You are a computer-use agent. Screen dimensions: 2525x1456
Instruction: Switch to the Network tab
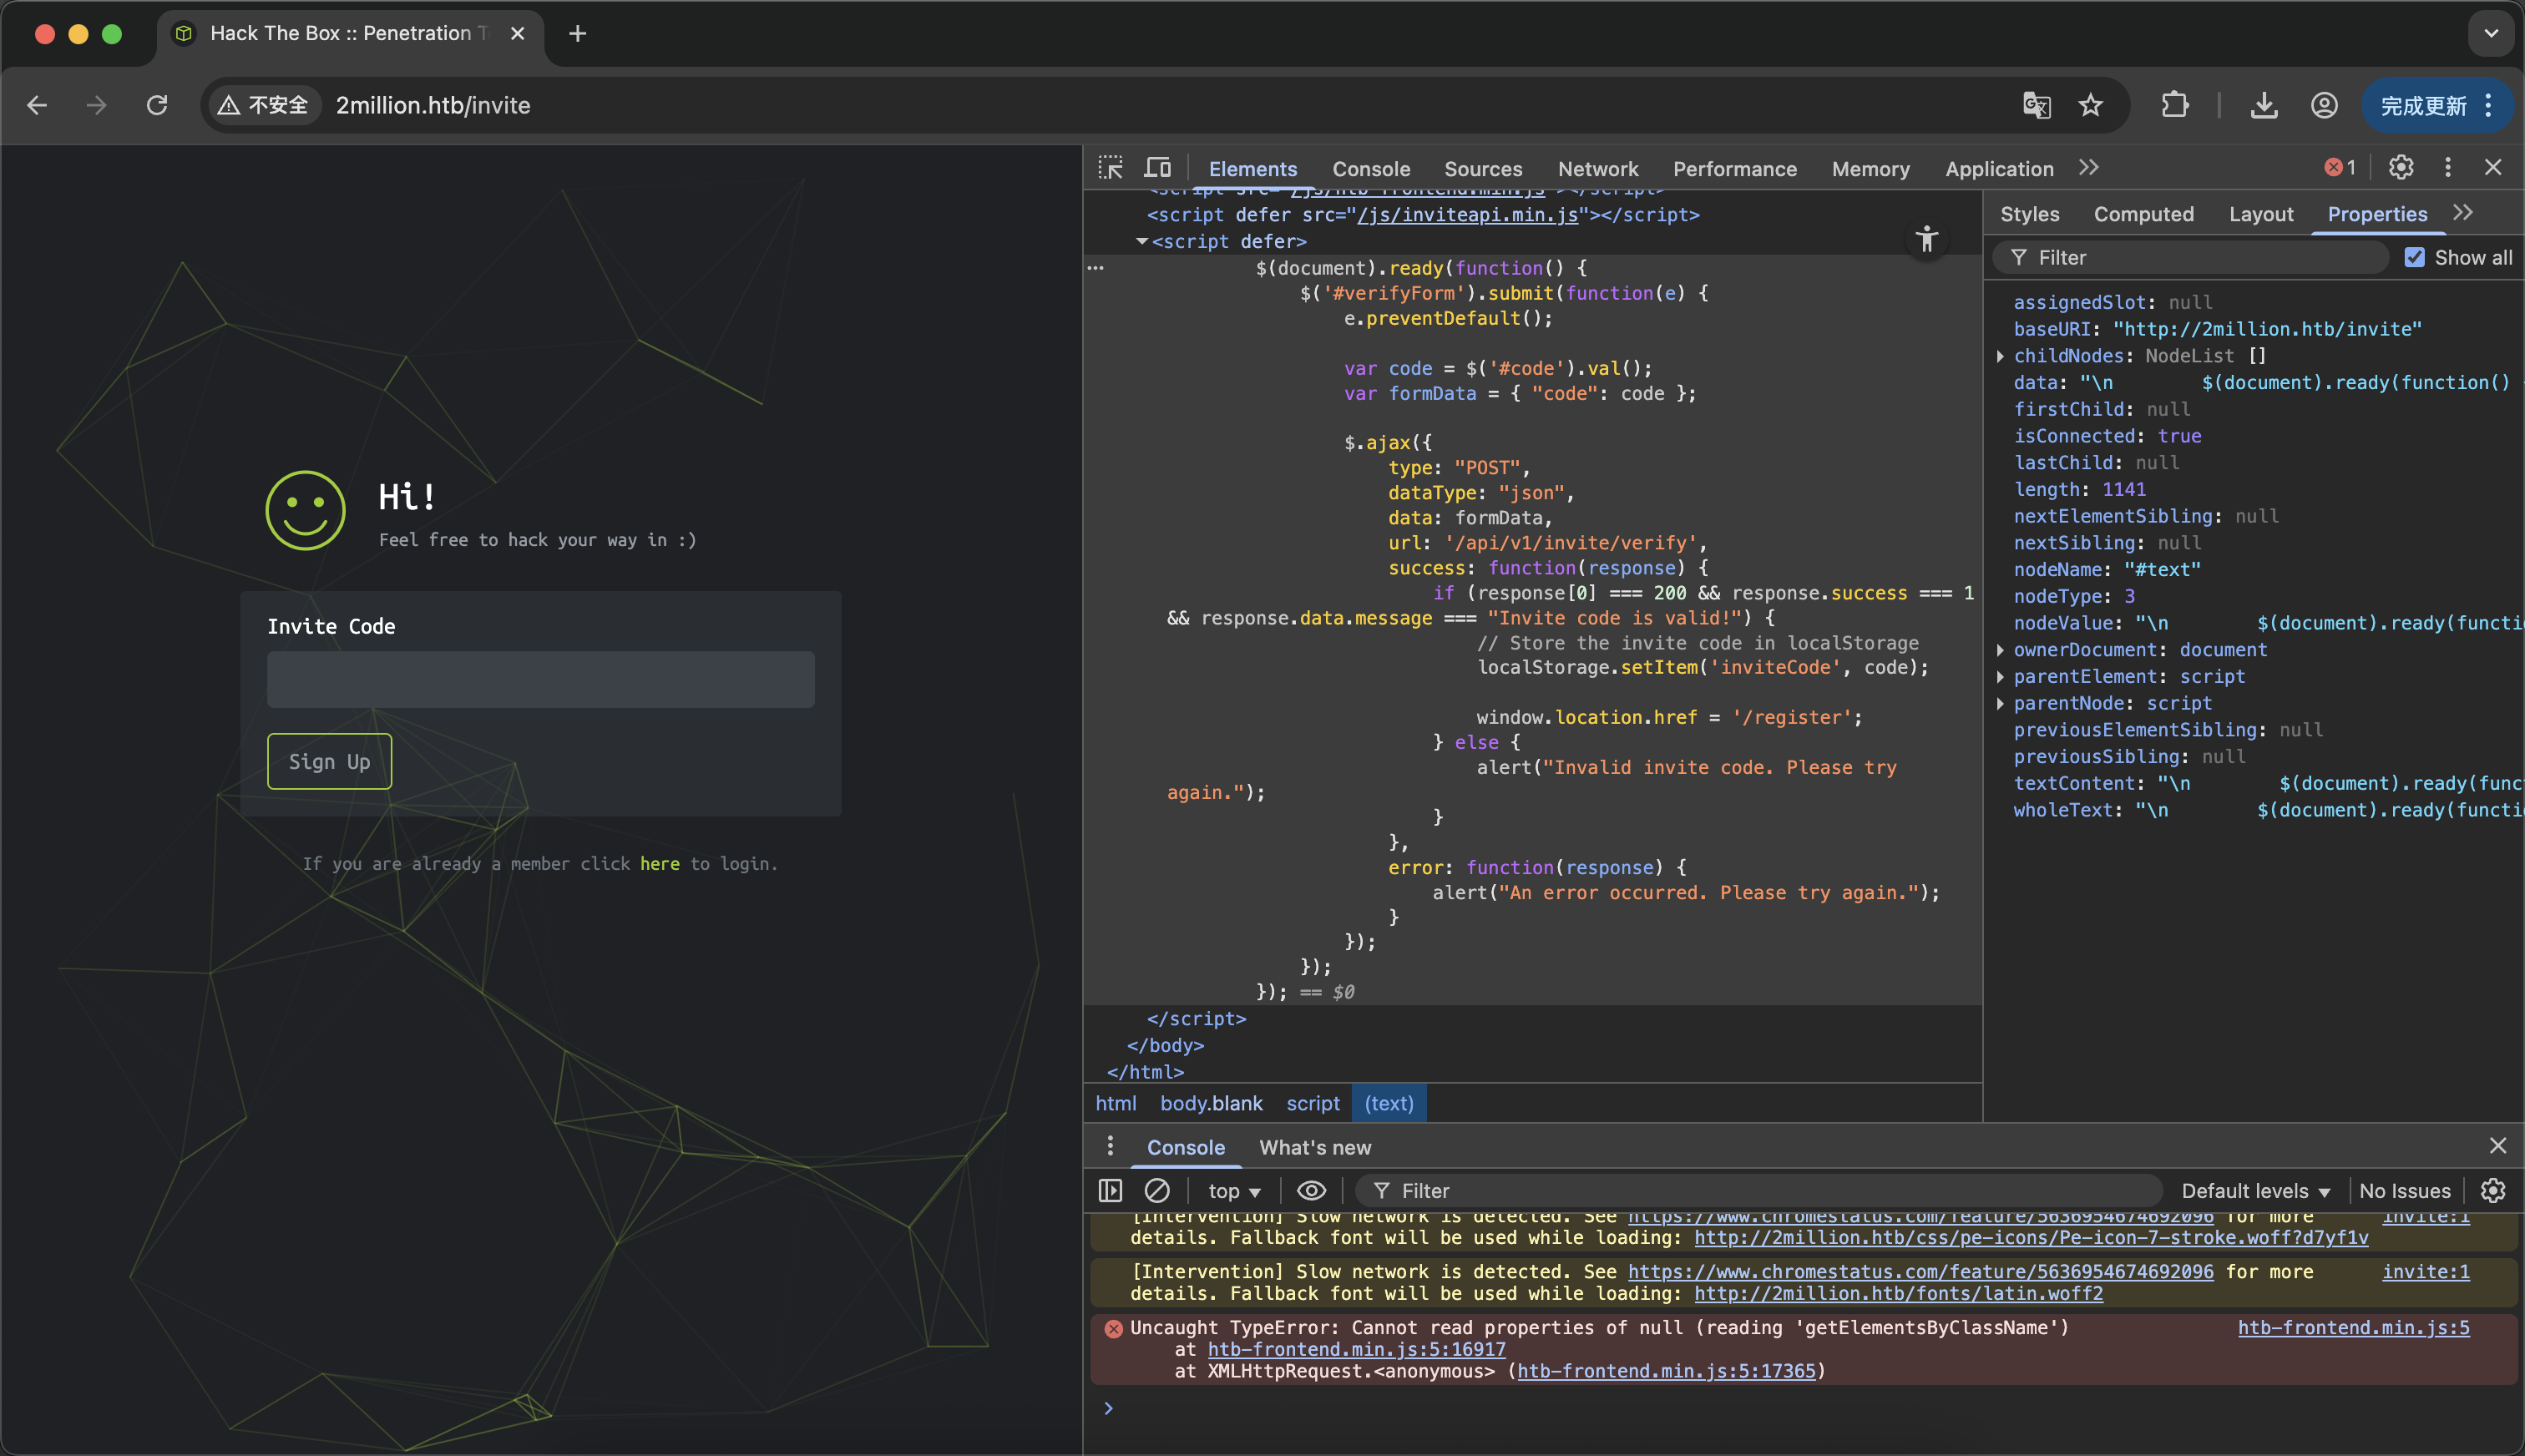pos(1597,169)
